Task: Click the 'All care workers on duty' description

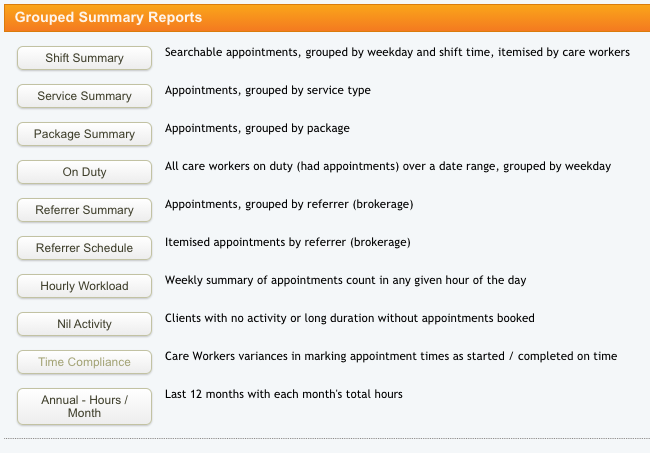Action: 387,166
